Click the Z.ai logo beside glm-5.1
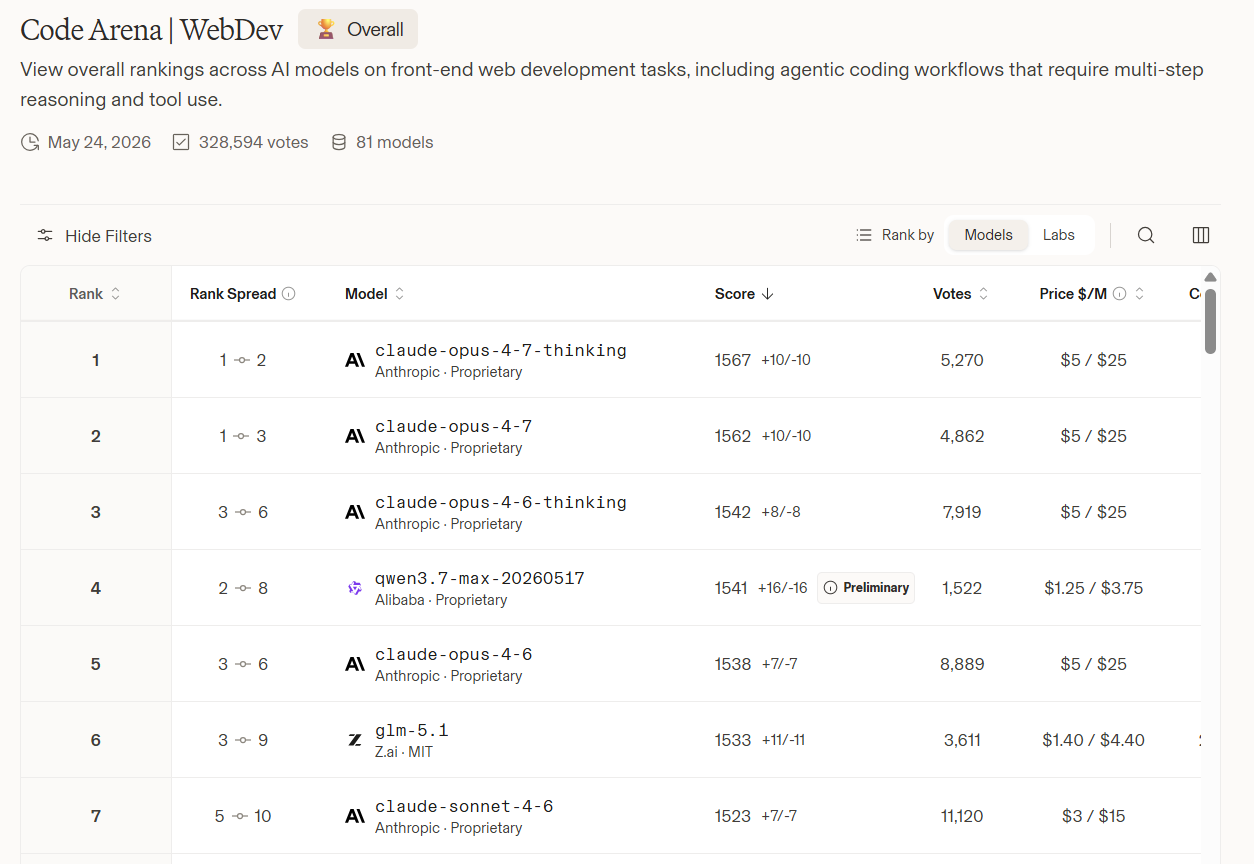The width and height of the screenshot is (1254, 864). click(x=355, y=740)
